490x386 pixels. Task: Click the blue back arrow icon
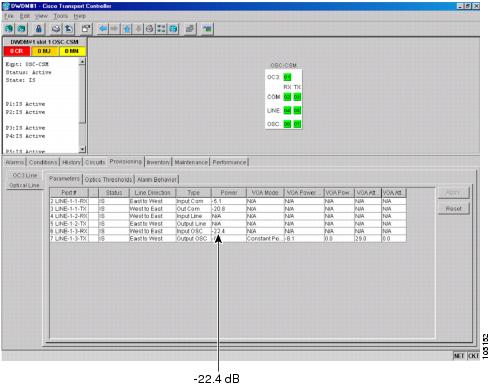click(103, 29)
